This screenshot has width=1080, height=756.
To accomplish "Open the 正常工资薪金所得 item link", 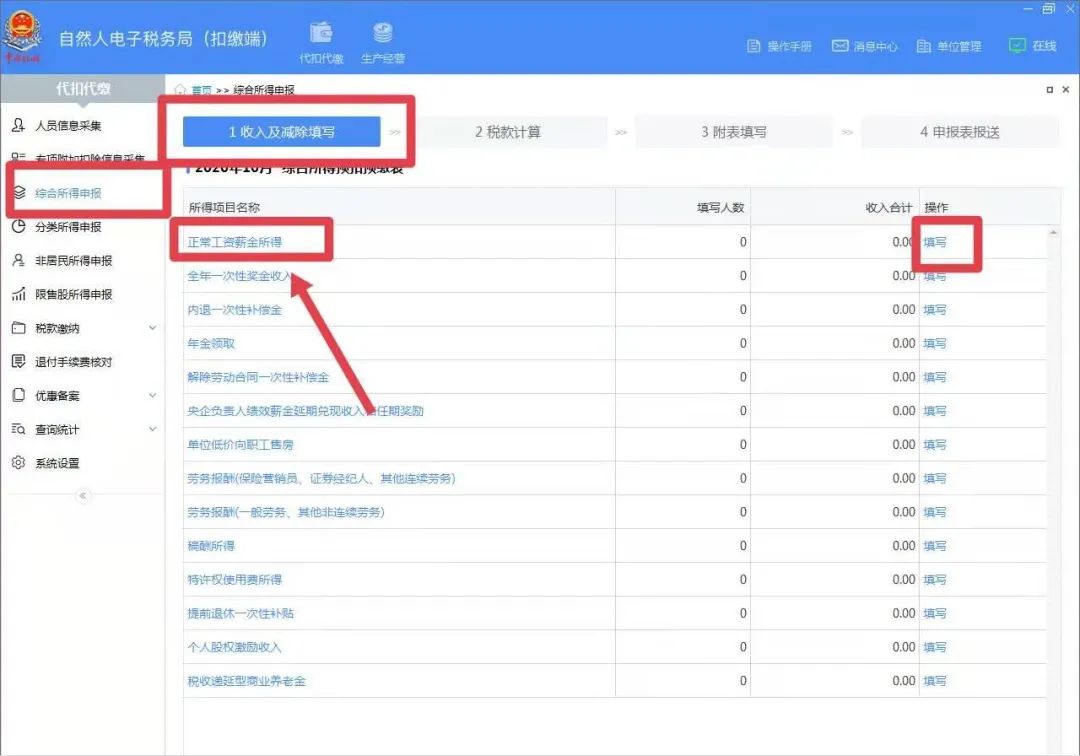I will coord(235,242).
